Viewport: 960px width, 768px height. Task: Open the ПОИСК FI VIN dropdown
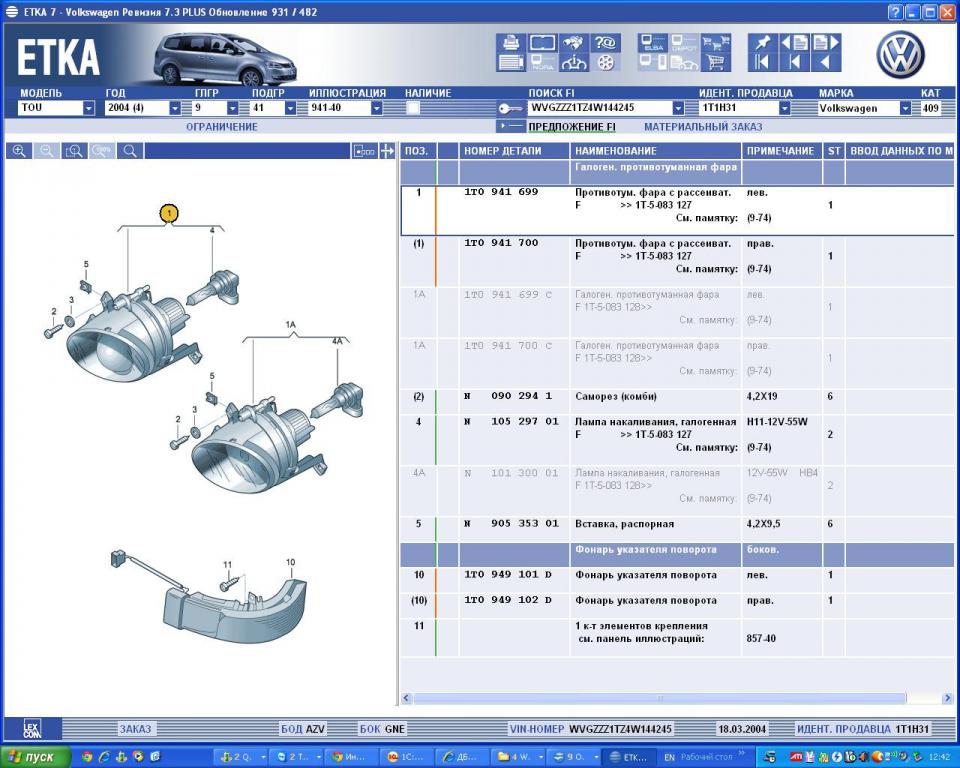[678, 108]
